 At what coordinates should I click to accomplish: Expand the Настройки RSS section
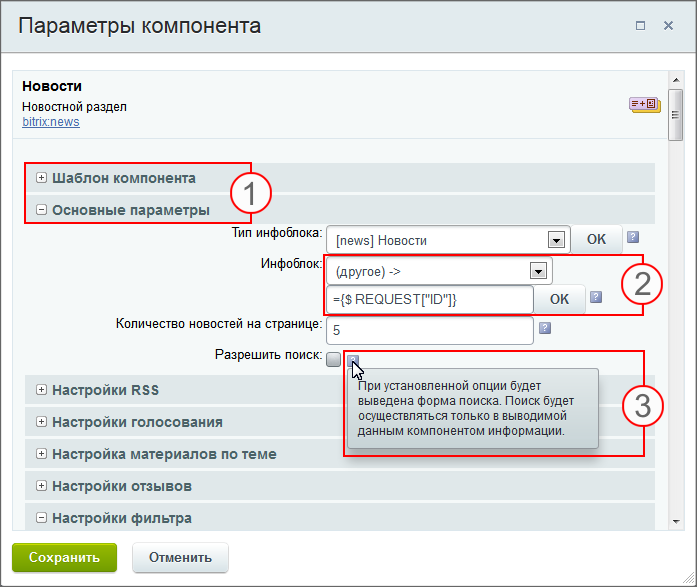tap(41, 390)
